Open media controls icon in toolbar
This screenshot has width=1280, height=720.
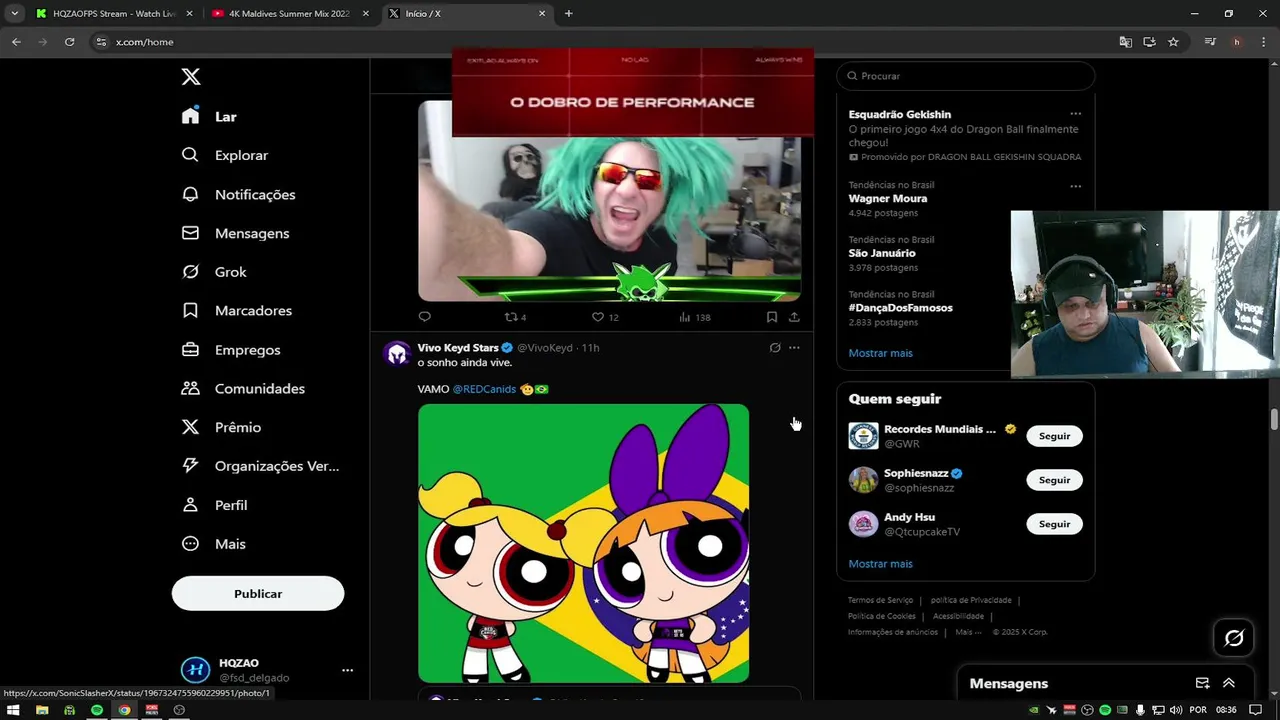point(1210,42)
